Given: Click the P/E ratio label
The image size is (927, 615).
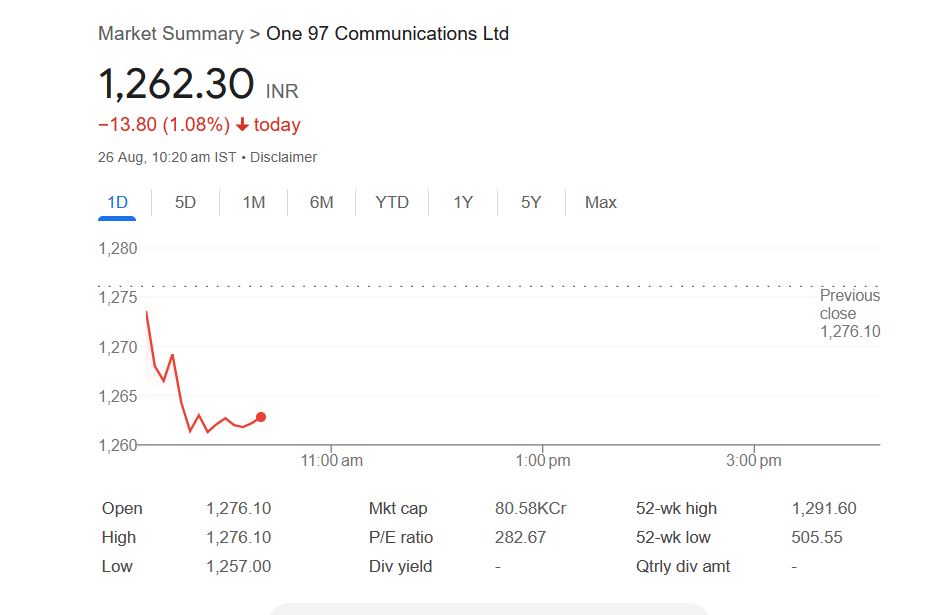Looking at the screenshot, I should click(401, 537).
